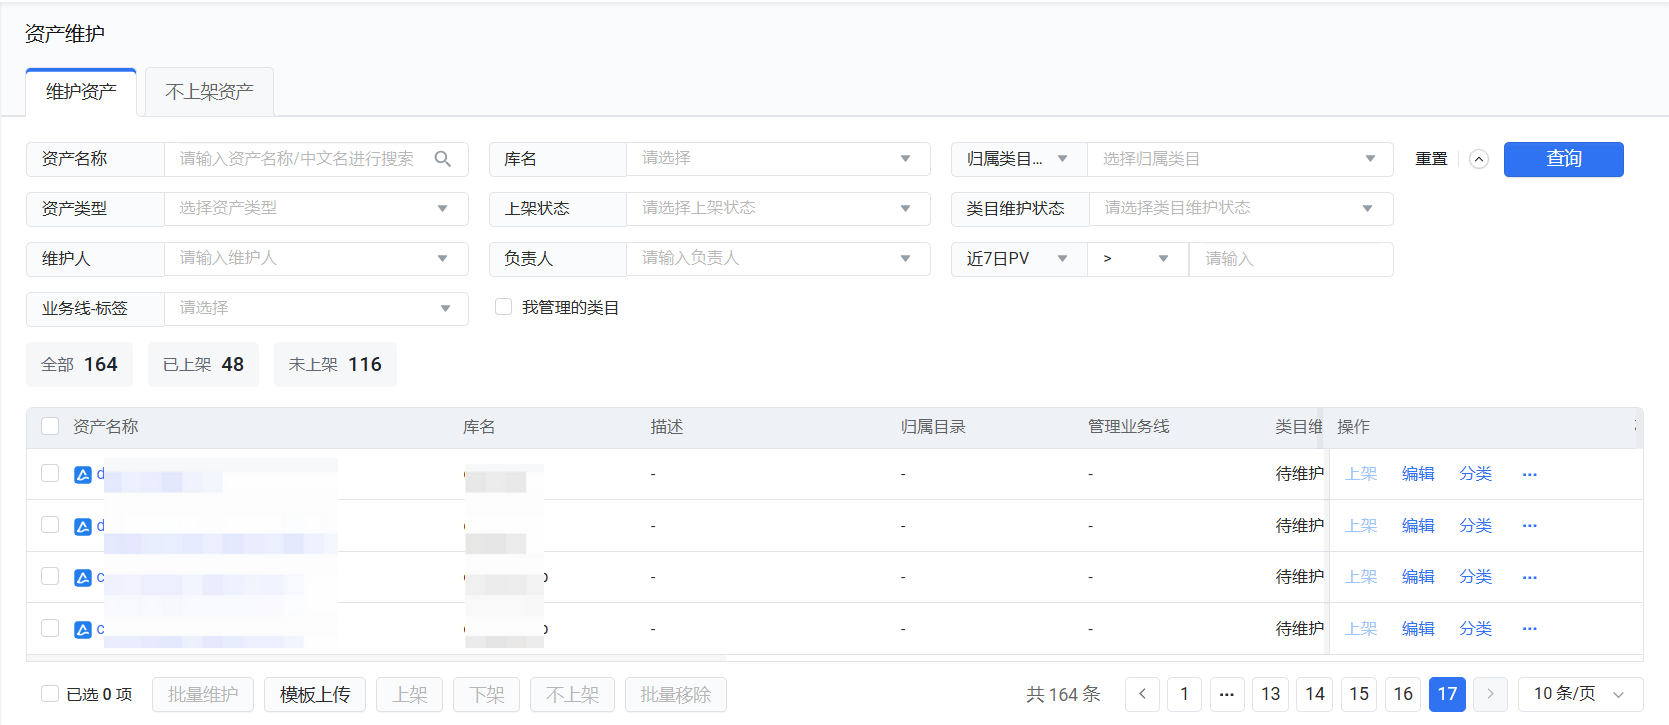The image size is (1669, 725).
Task: Open the more actions (…) menu in first row
Action: (x=1529, y=474)
